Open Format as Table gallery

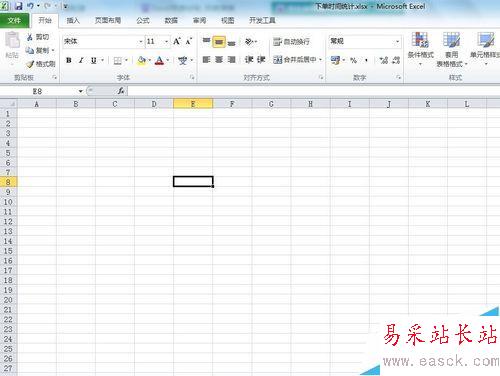[x=452, y=49]
